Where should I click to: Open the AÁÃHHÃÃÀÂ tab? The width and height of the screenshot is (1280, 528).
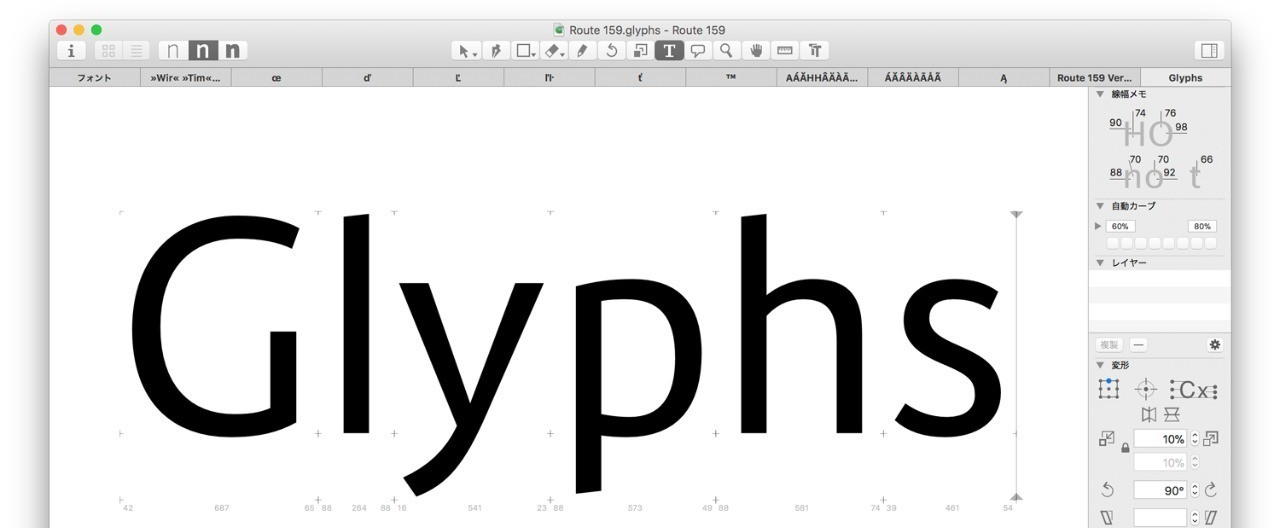coord(822,77)
